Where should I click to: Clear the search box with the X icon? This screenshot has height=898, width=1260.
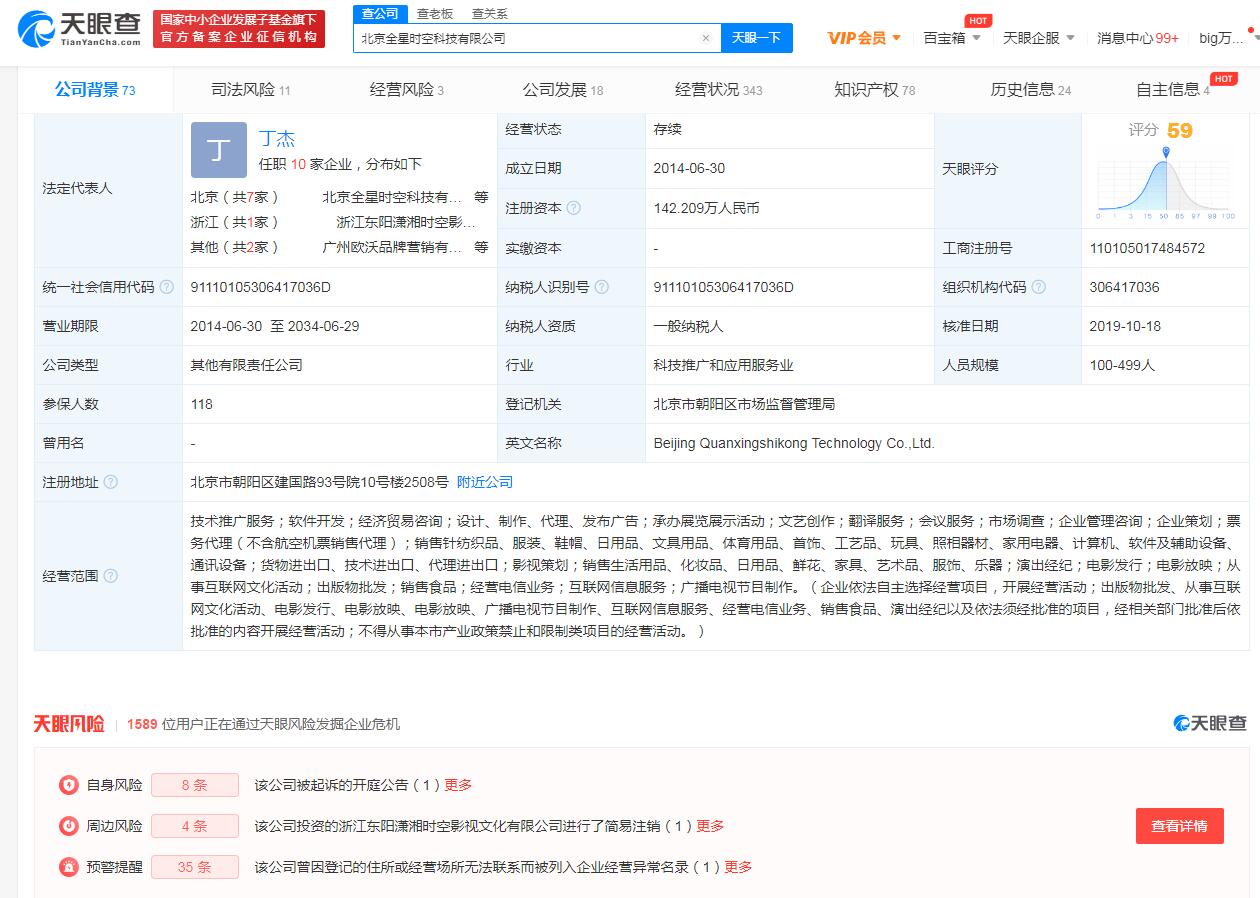(x=705, y=38)
